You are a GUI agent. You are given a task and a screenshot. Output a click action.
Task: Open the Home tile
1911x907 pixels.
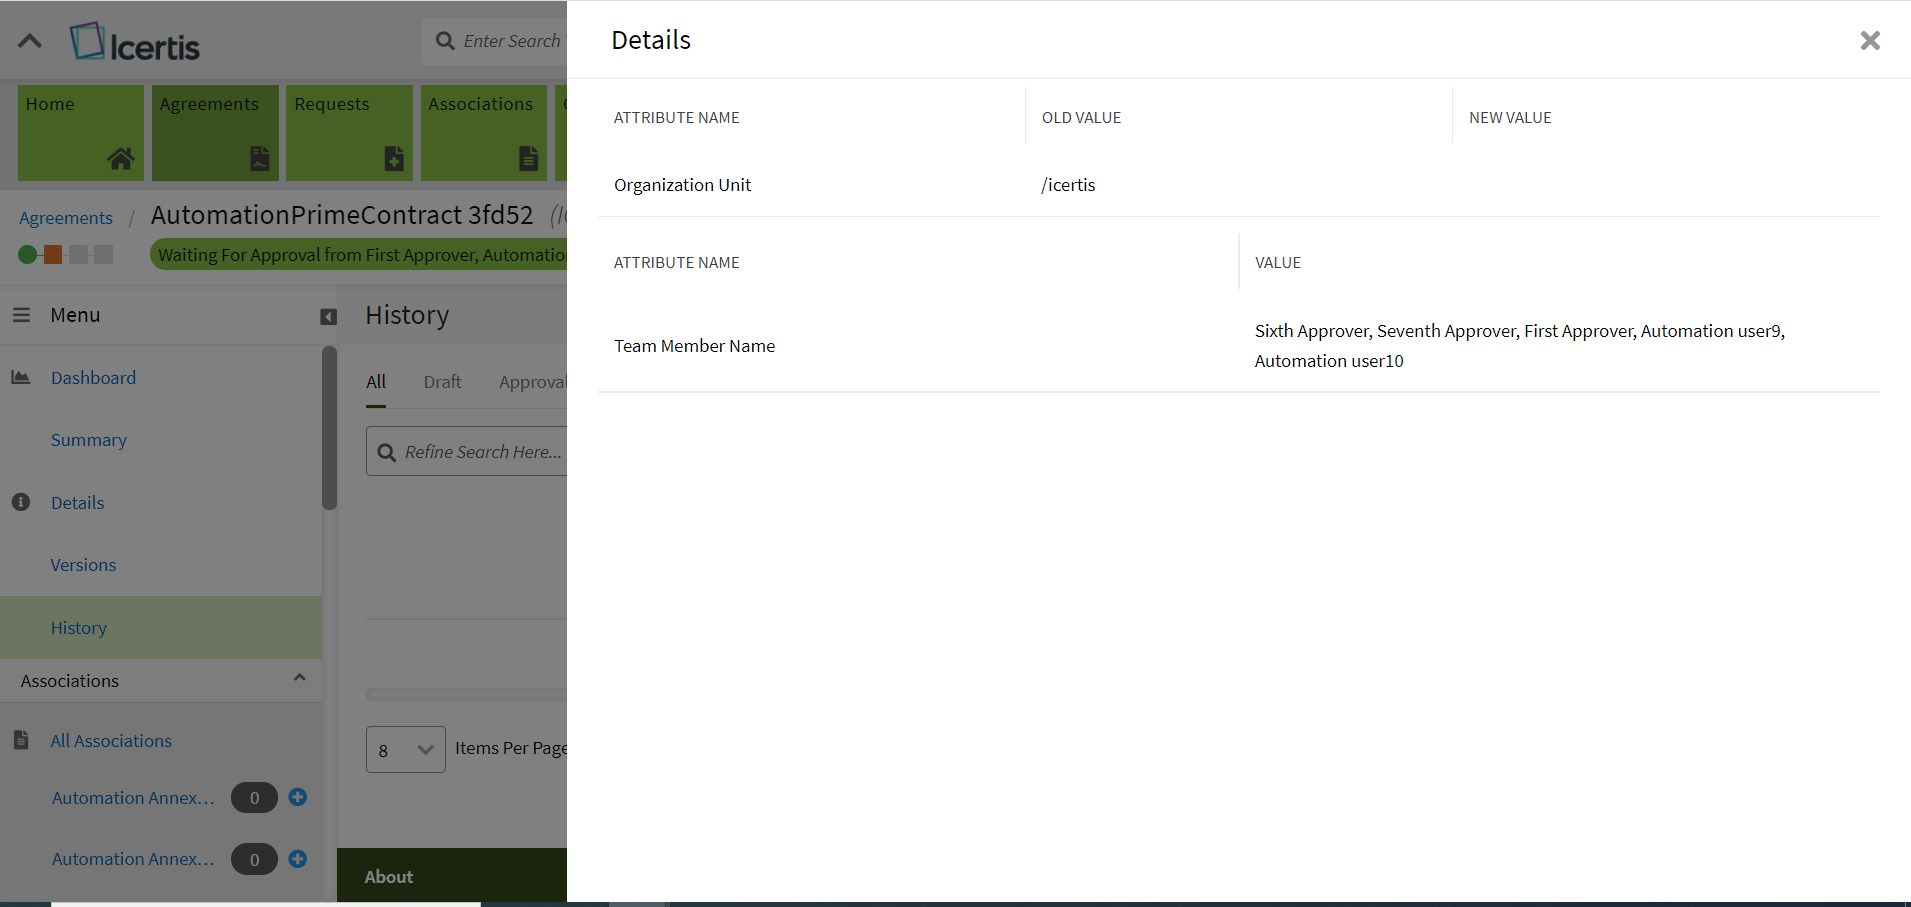[81, 132]
